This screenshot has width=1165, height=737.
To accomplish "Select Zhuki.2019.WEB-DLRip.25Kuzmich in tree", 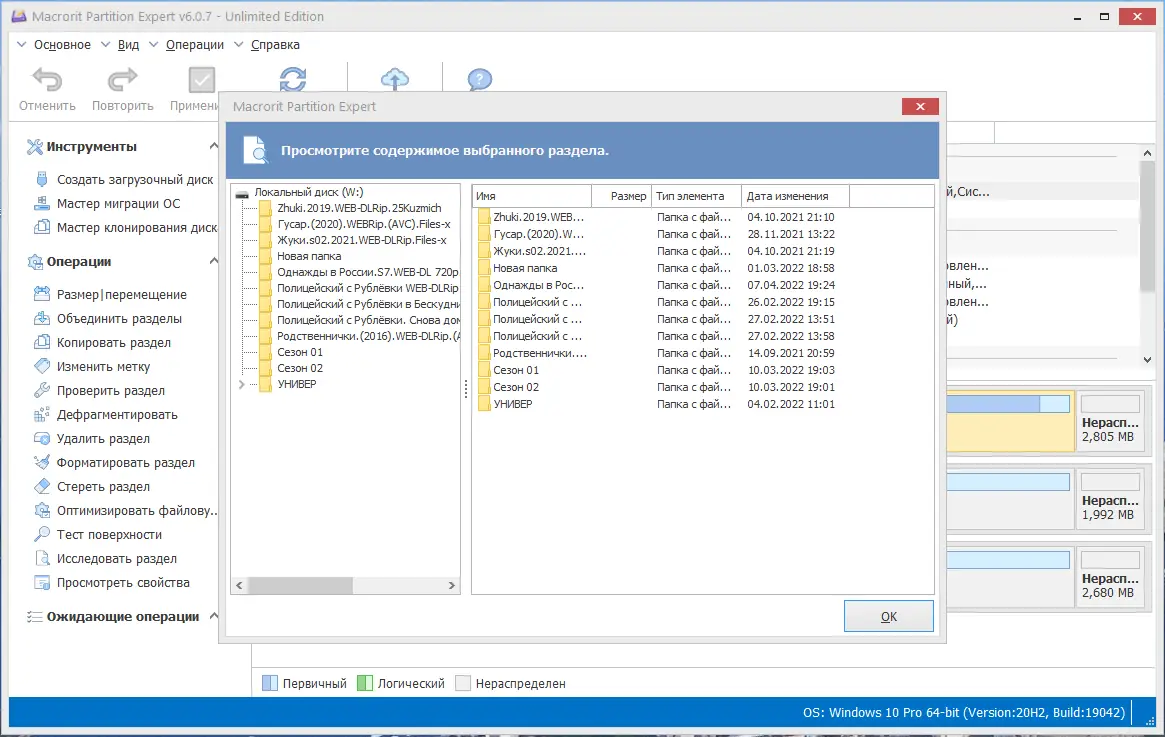I will click(359, 208).
